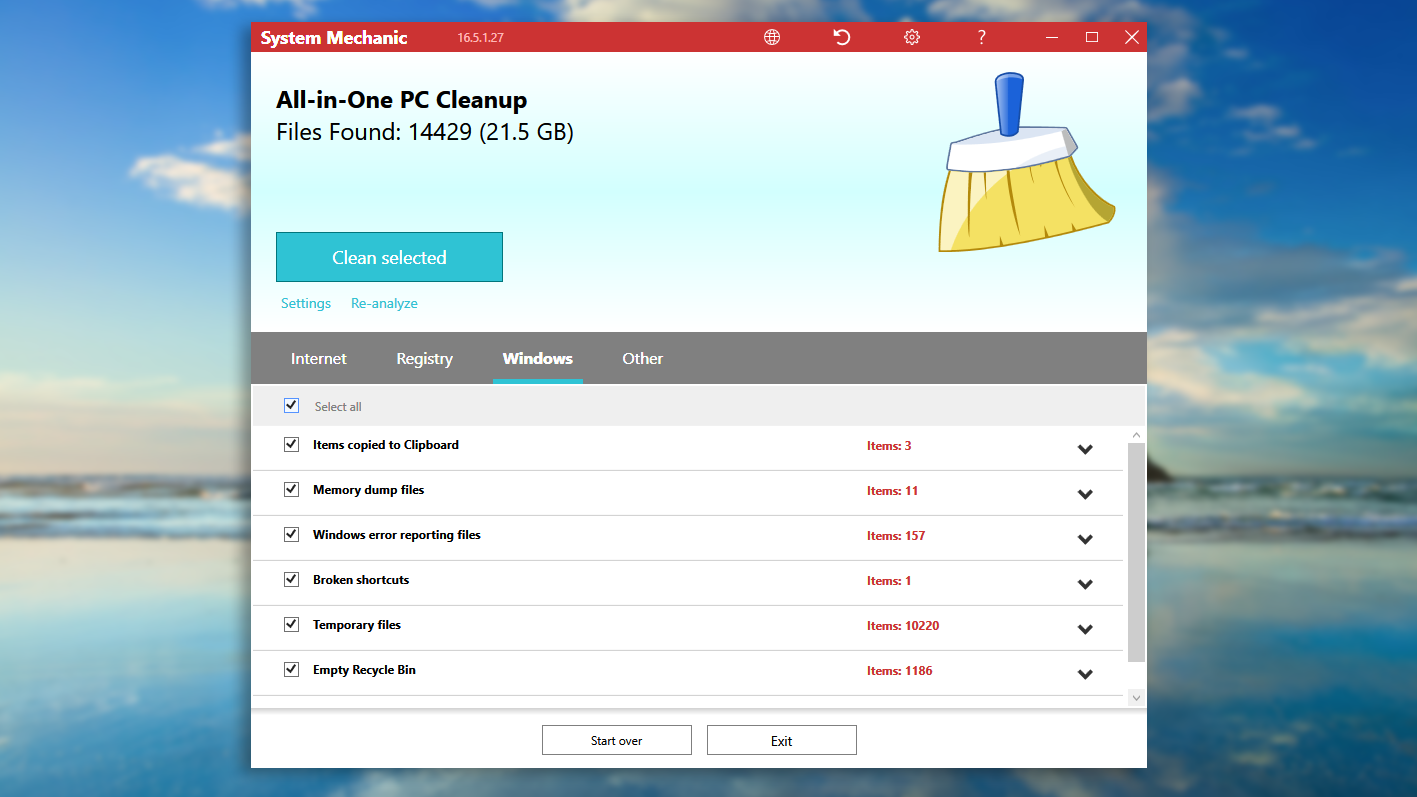
Task: Switch to the Registry tab
Action: point(424,358)
